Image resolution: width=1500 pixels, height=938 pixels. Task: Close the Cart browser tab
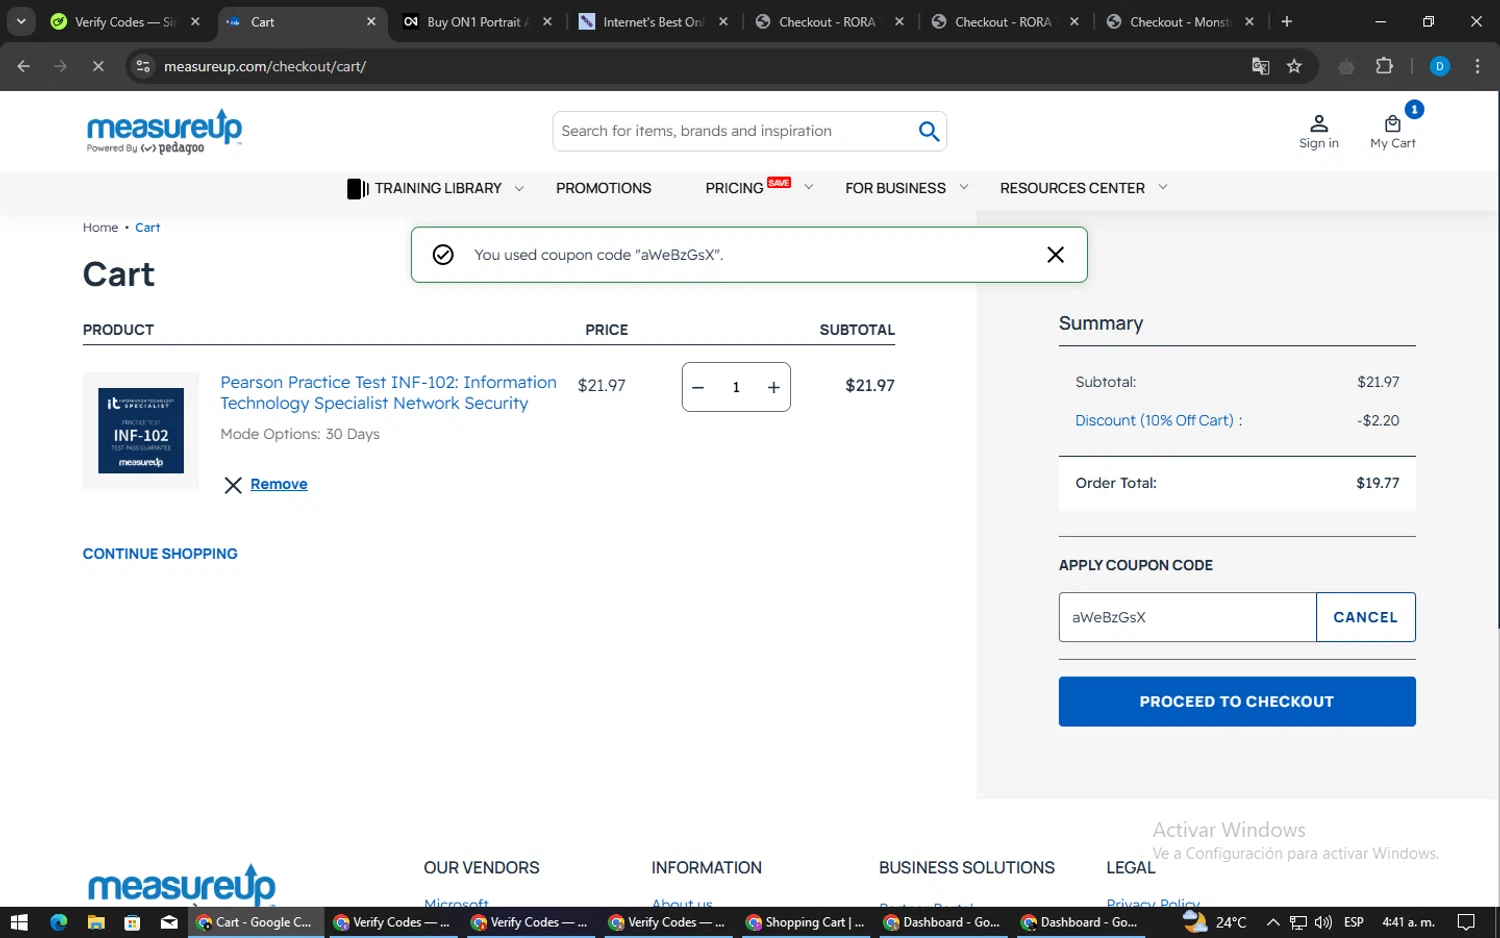pos(371,22)
